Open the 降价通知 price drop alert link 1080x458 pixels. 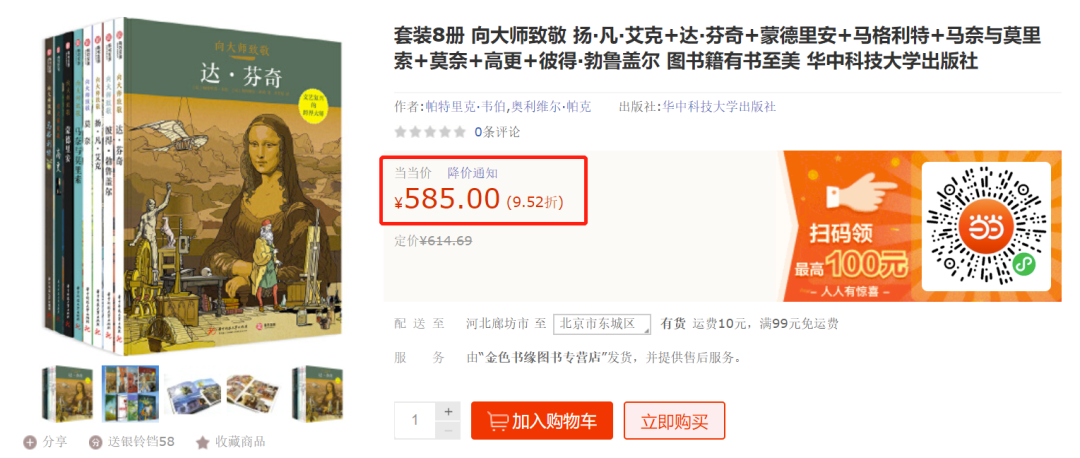[x=472, y=172]
